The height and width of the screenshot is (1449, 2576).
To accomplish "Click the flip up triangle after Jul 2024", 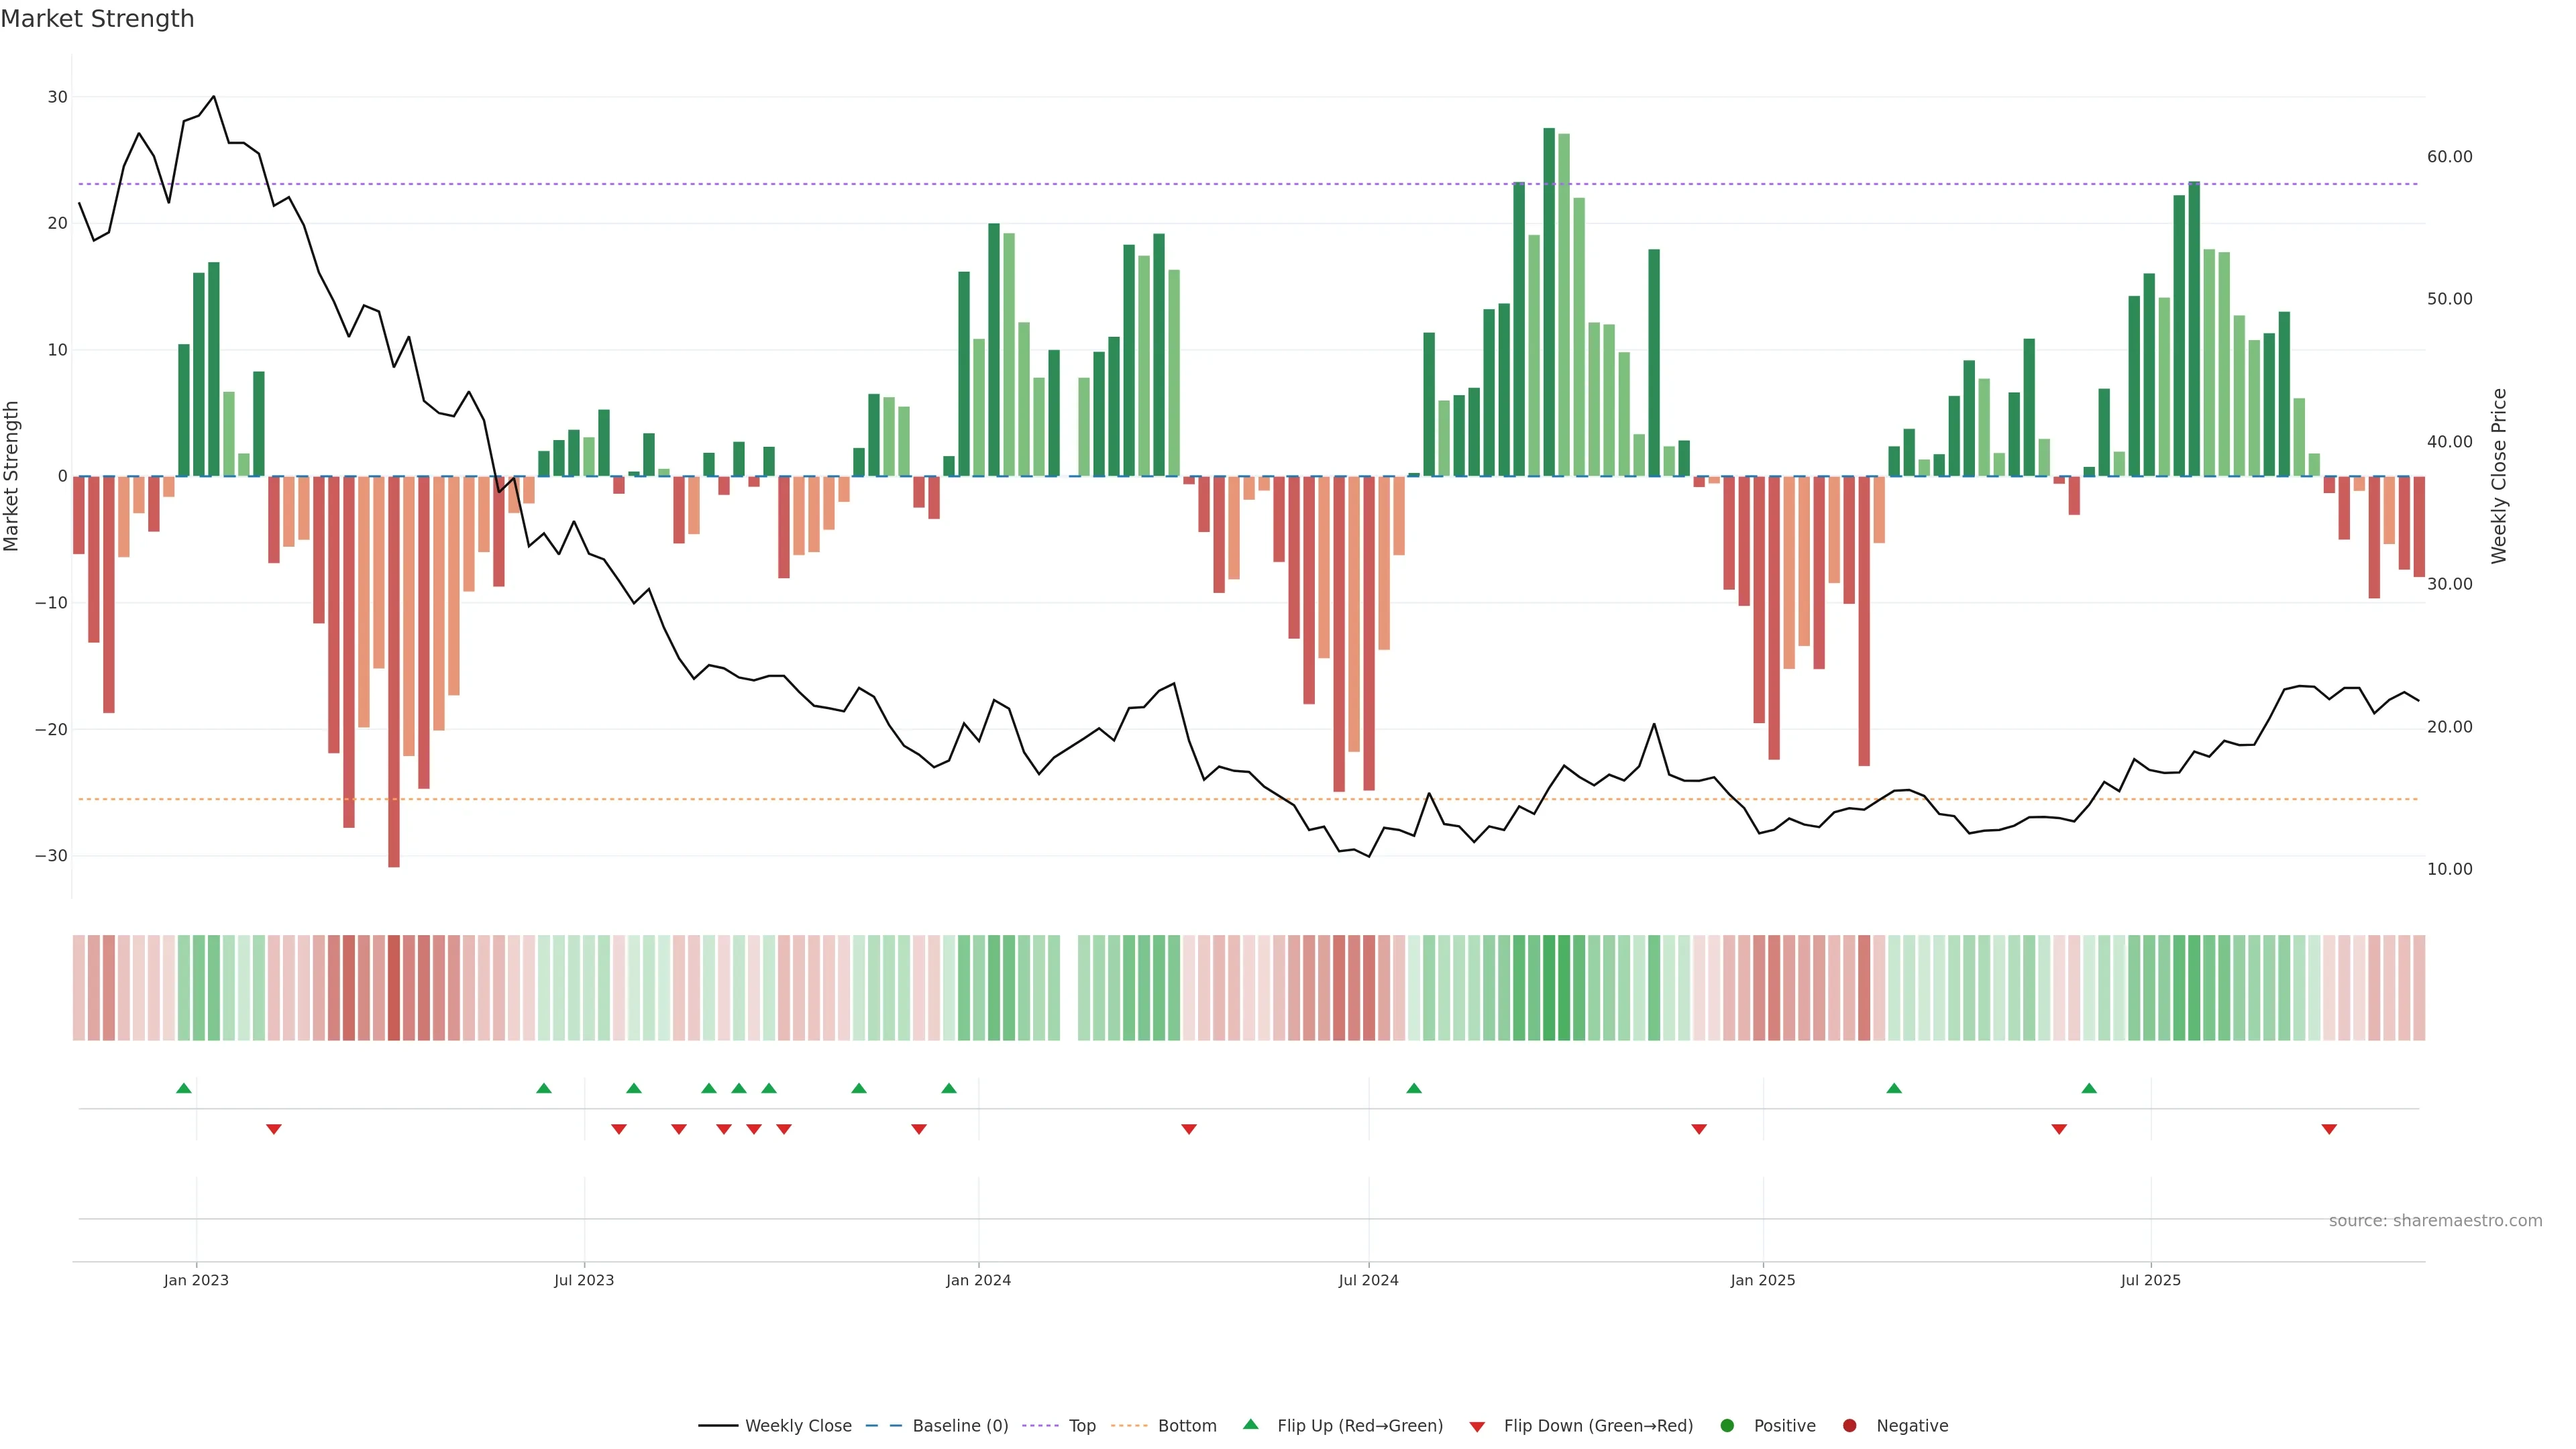I will tap(1414, 1088).
